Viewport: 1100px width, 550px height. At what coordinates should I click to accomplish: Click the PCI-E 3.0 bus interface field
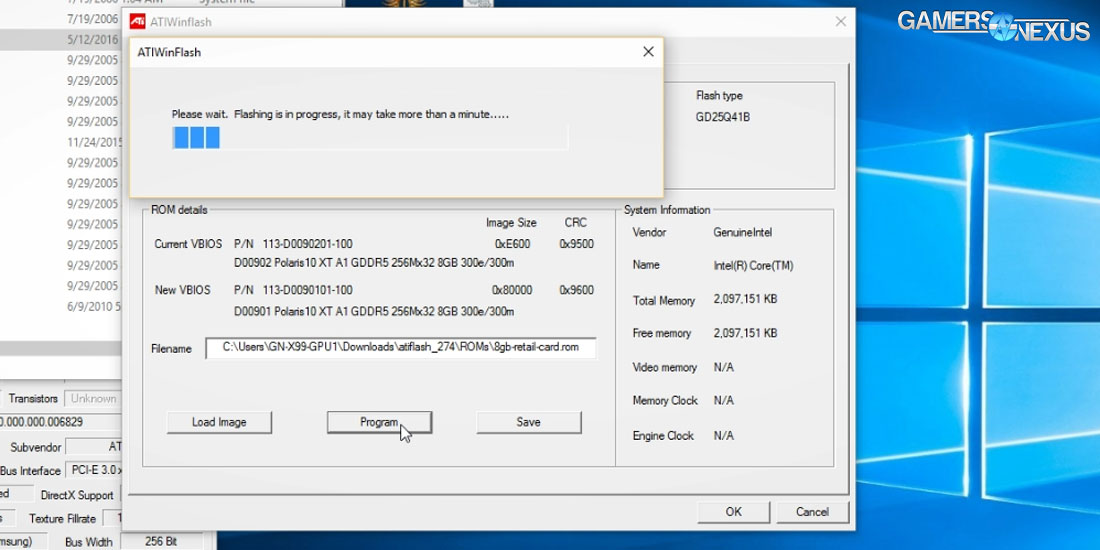pyautogui.click(x=94, y=470)
